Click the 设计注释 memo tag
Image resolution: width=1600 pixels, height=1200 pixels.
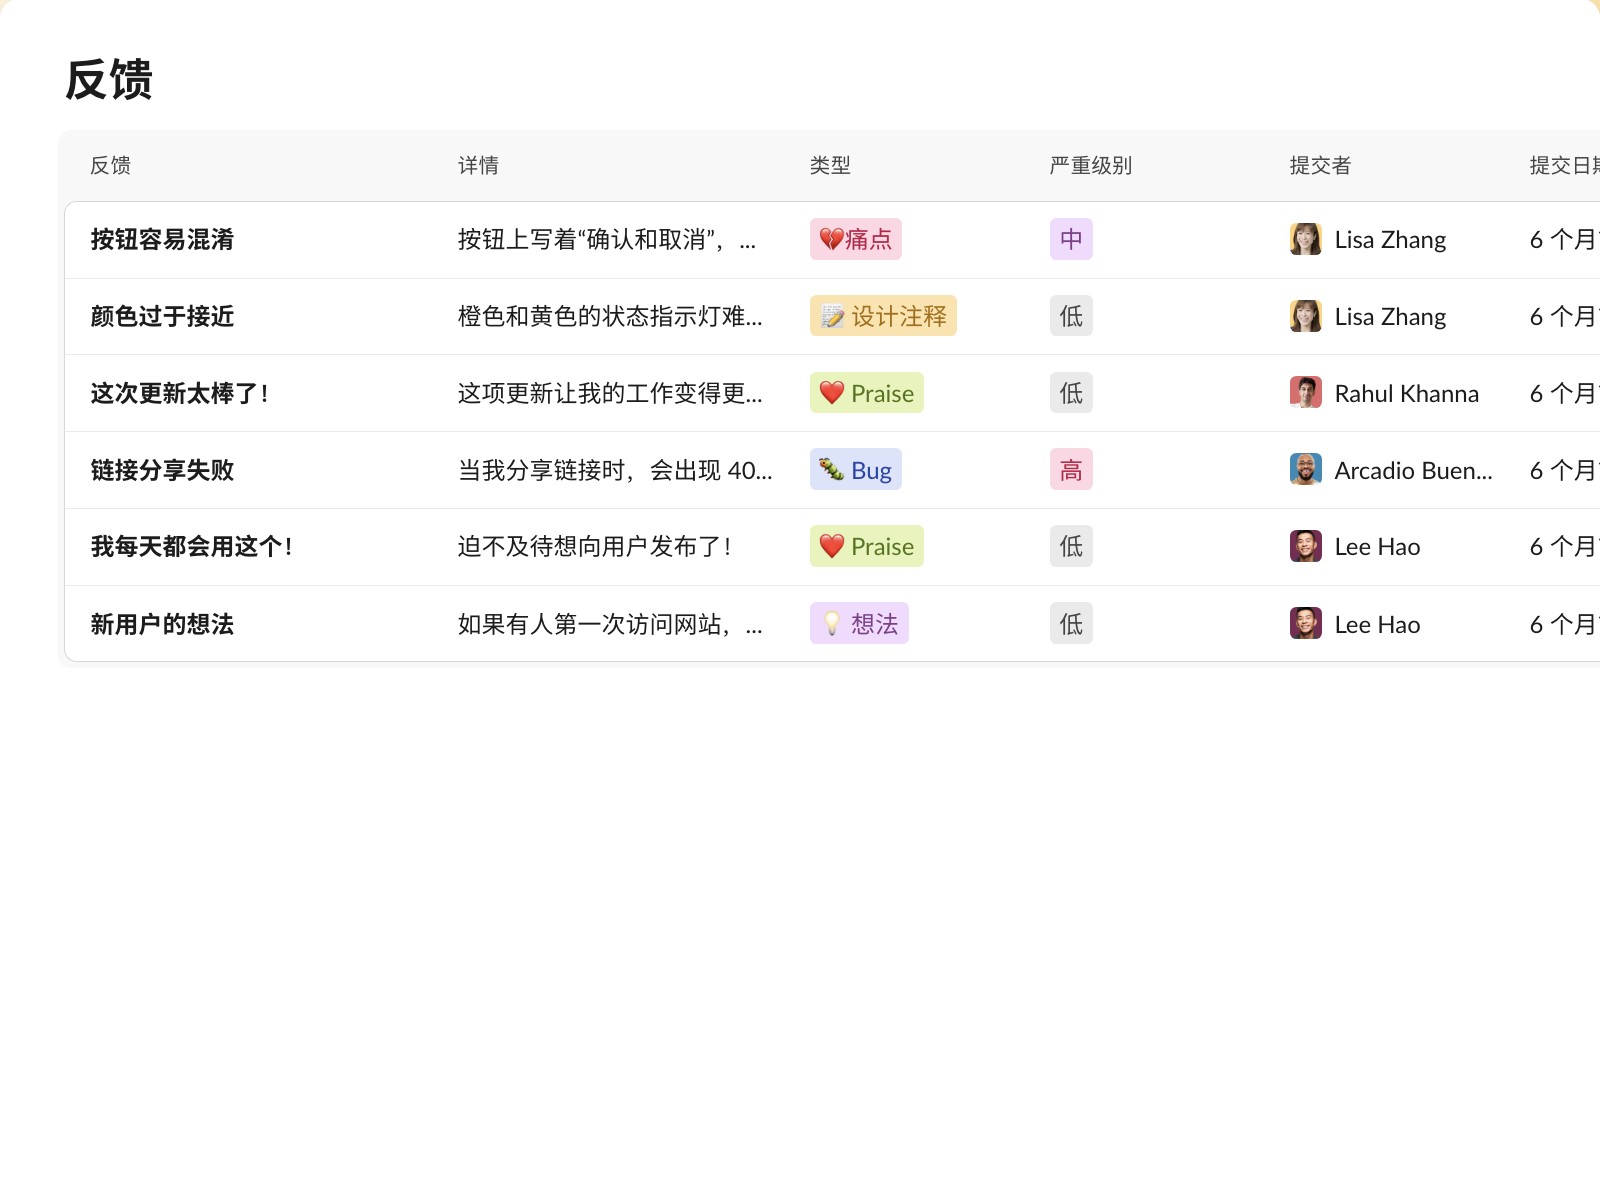point(883,316)
